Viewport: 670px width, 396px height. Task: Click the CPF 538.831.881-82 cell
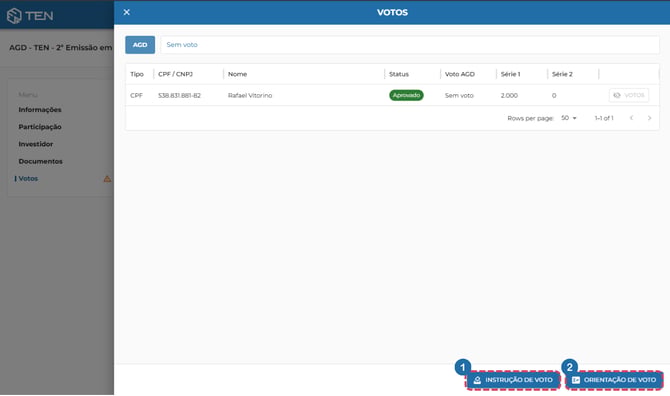[179, 96]
